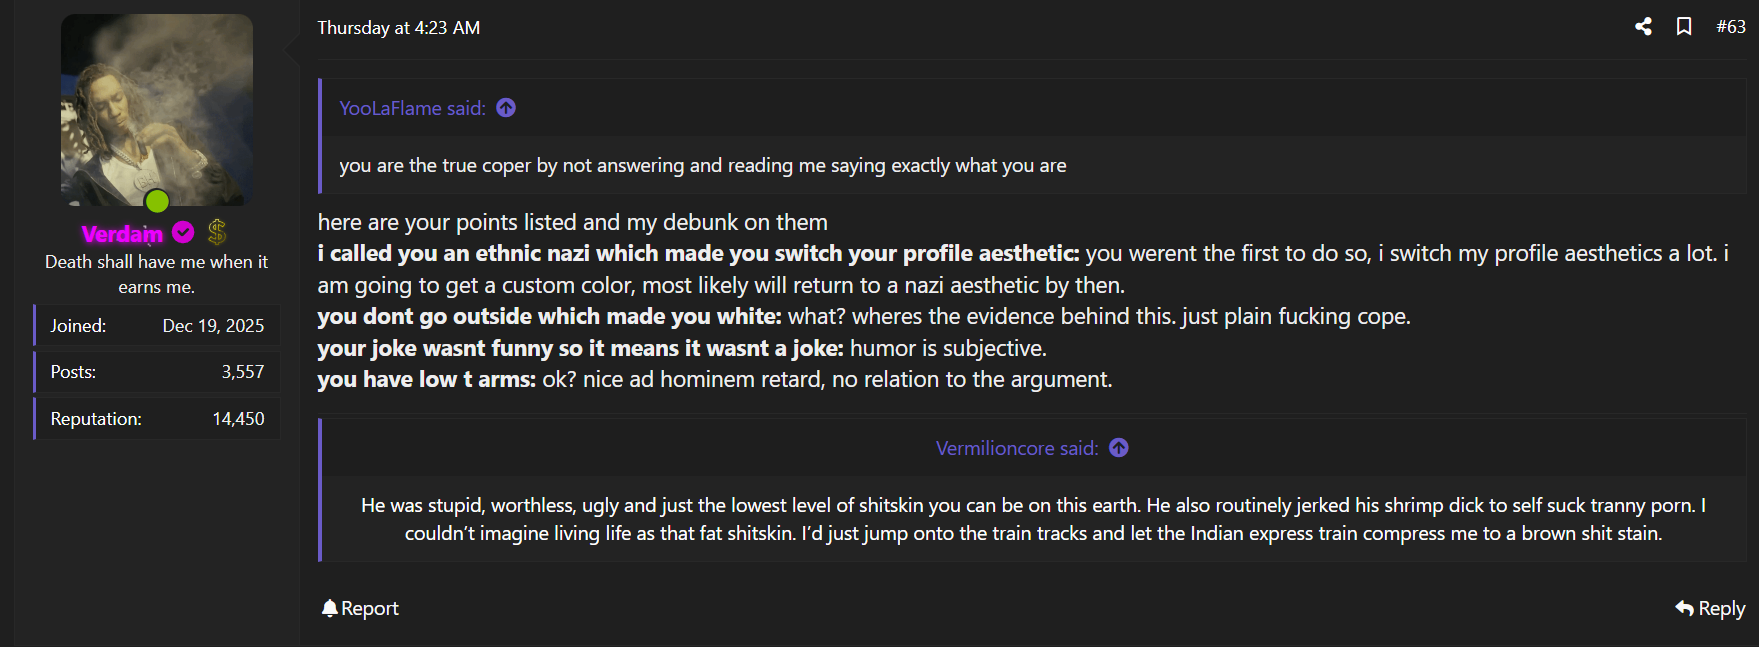Click the "YooLaFlame said:" quote header

tap(412, 108)
